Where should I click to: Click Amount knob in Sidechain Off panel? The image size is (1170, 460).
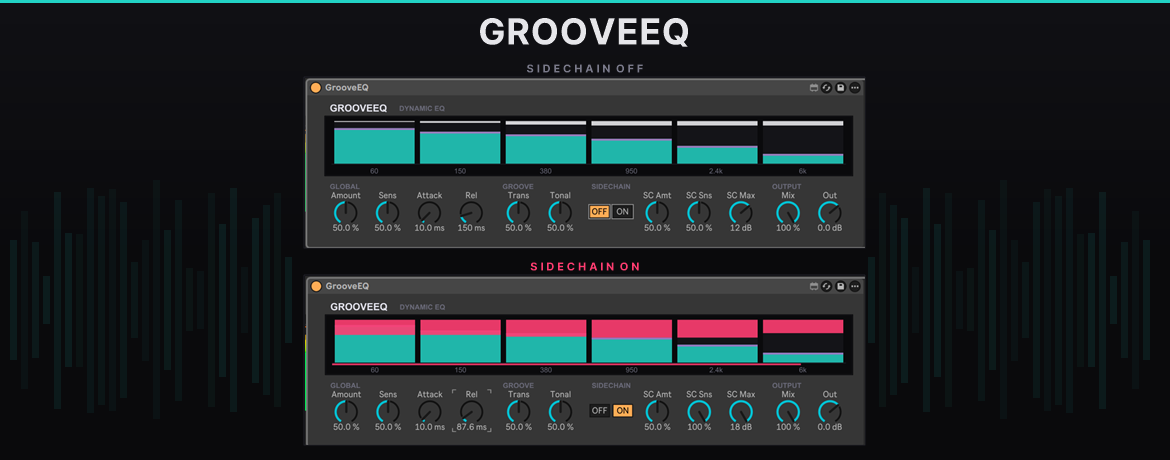pos(346,213)
